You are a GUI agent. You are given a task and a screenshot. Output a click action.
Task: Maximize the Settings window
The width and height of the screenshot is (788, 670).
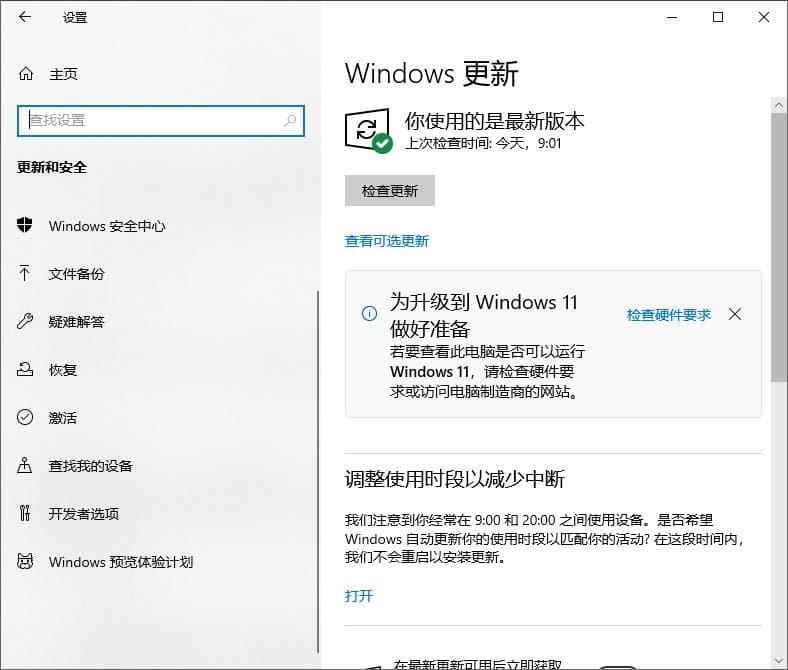tap(718, 17)
